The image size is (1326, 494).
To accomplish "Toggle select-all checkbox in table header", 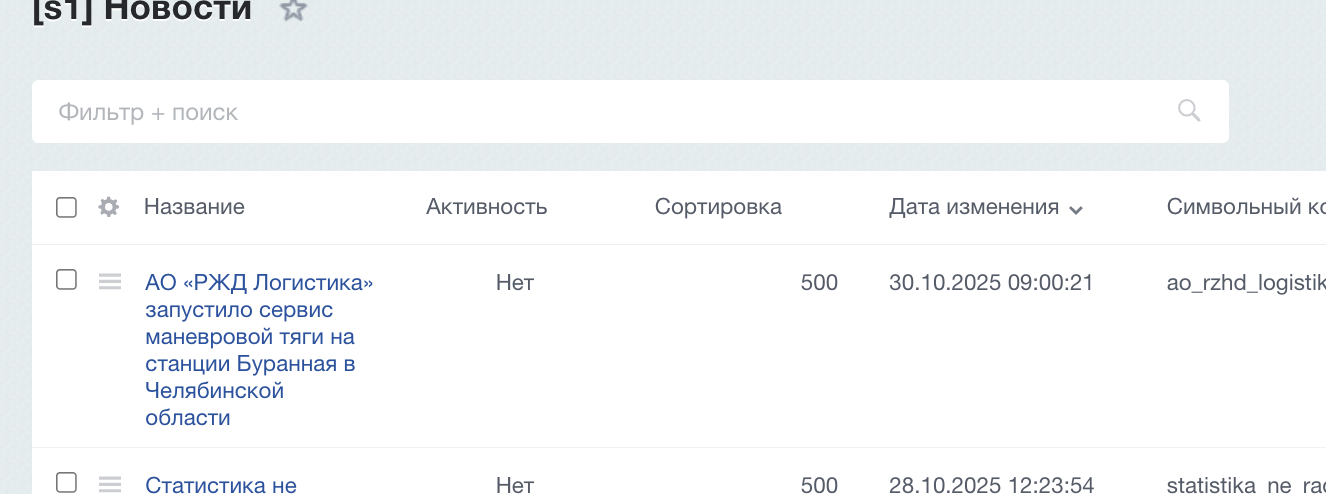I will pos(66,207).
